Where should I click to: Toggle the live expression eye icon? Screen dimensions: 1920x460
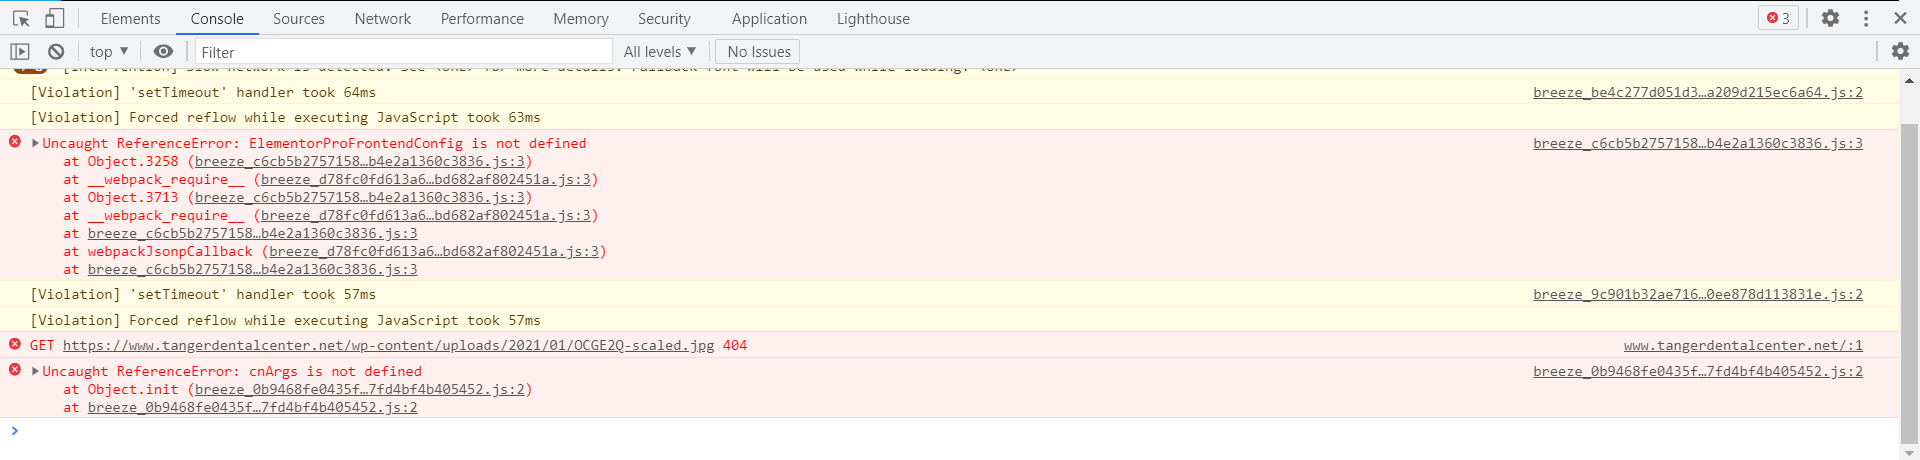point(163,52)
